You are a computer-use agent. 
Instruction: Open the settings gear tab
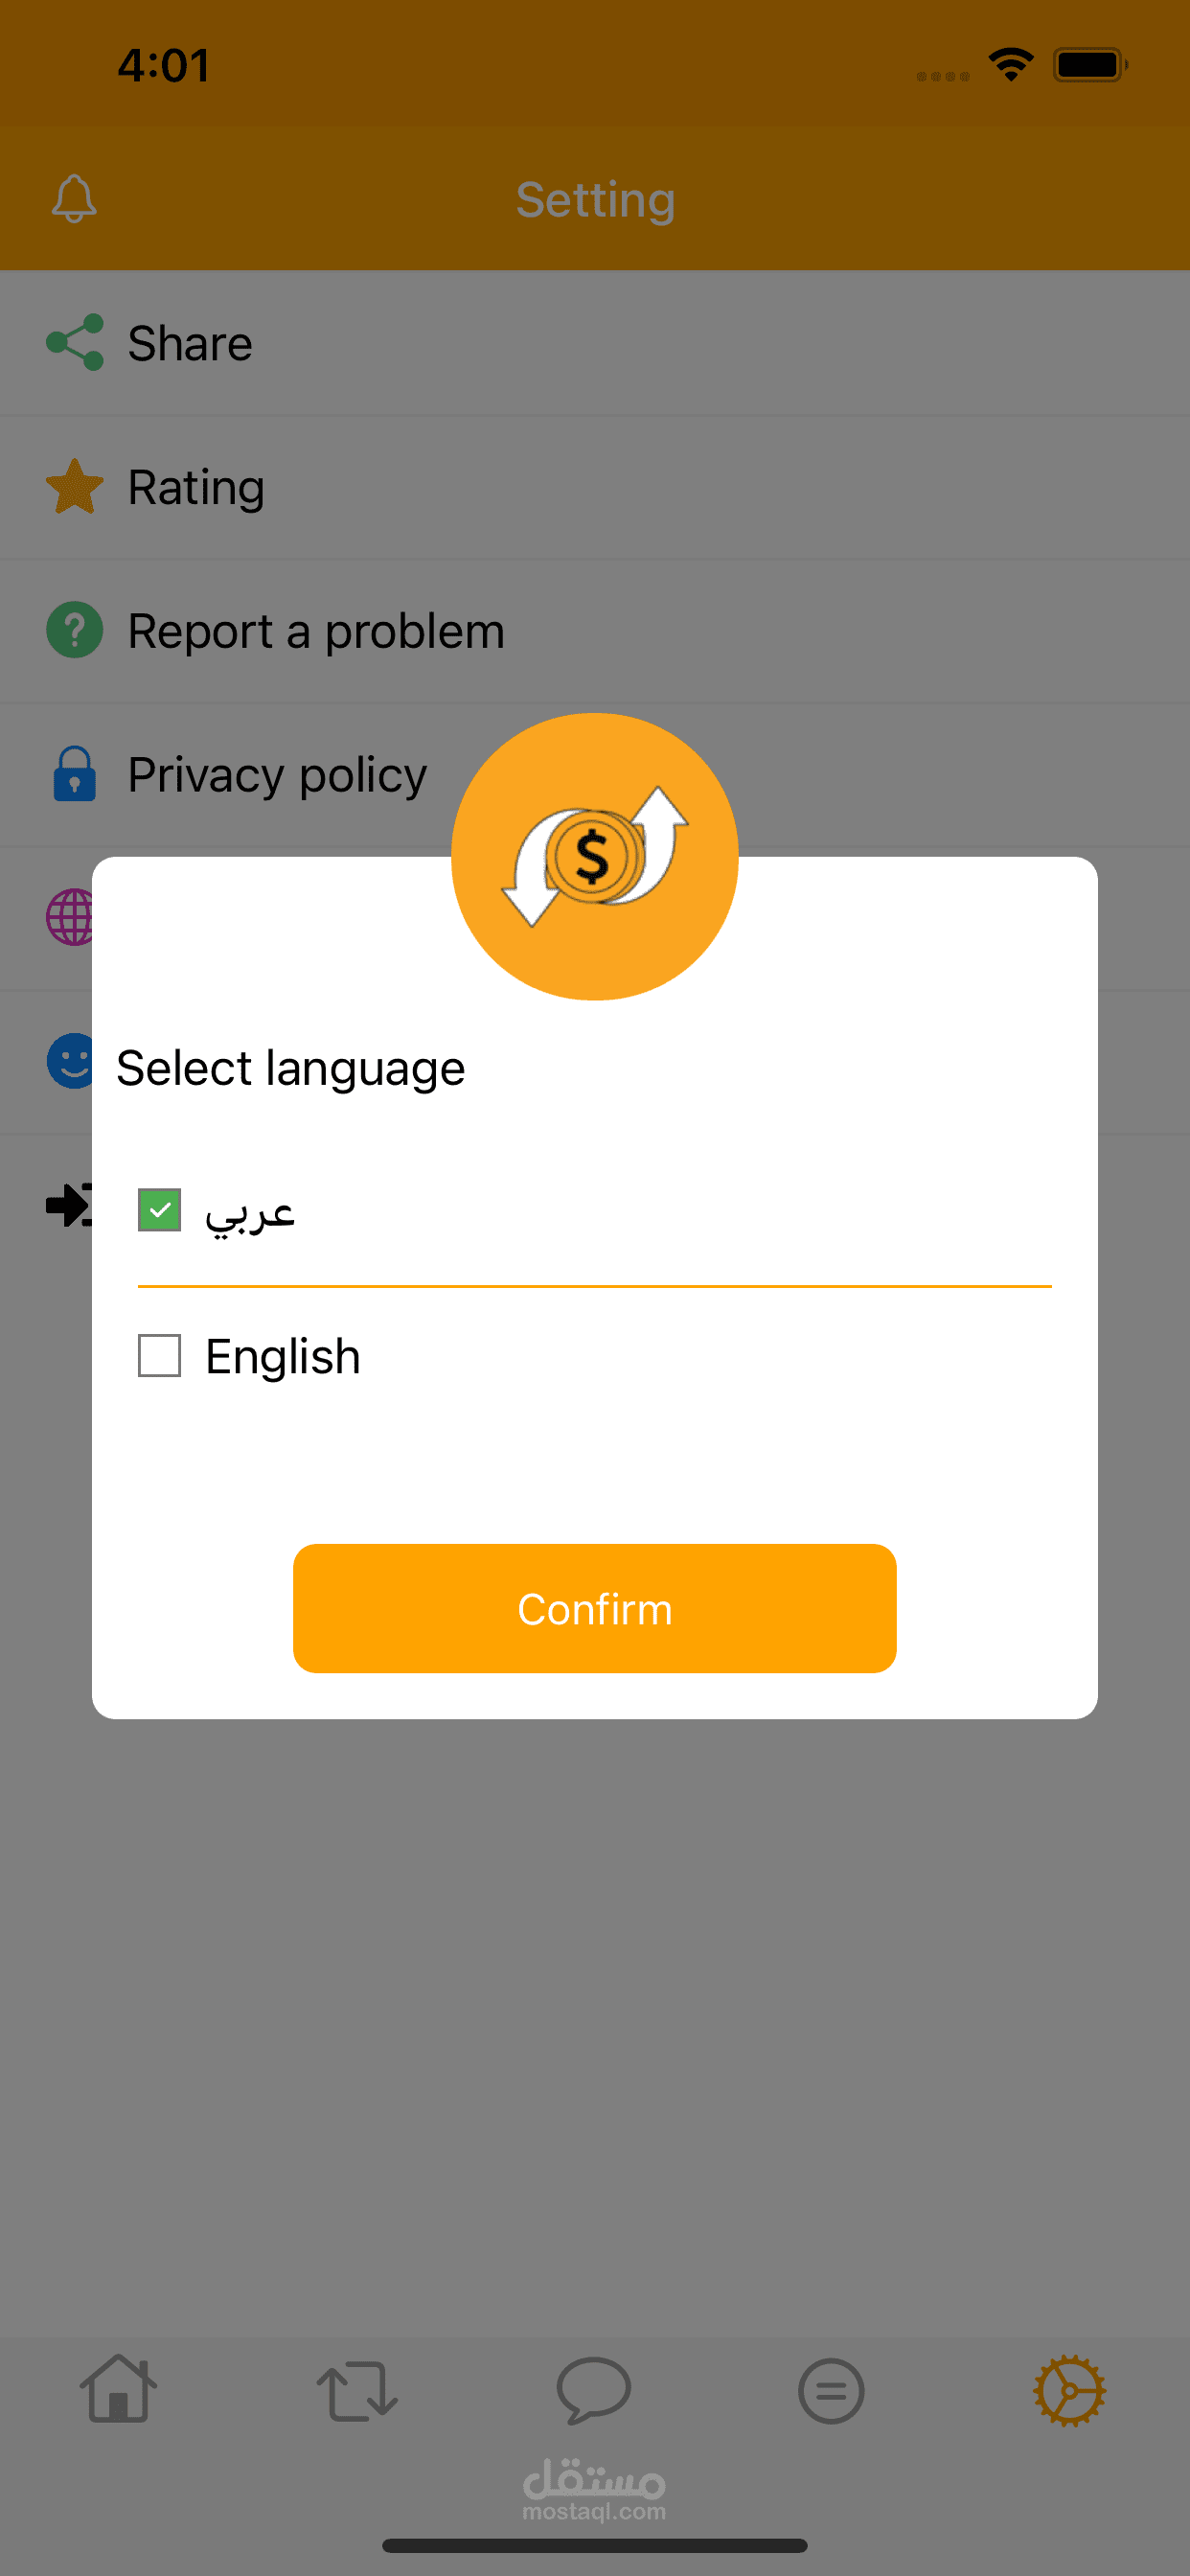[x=1069, y=2391]
